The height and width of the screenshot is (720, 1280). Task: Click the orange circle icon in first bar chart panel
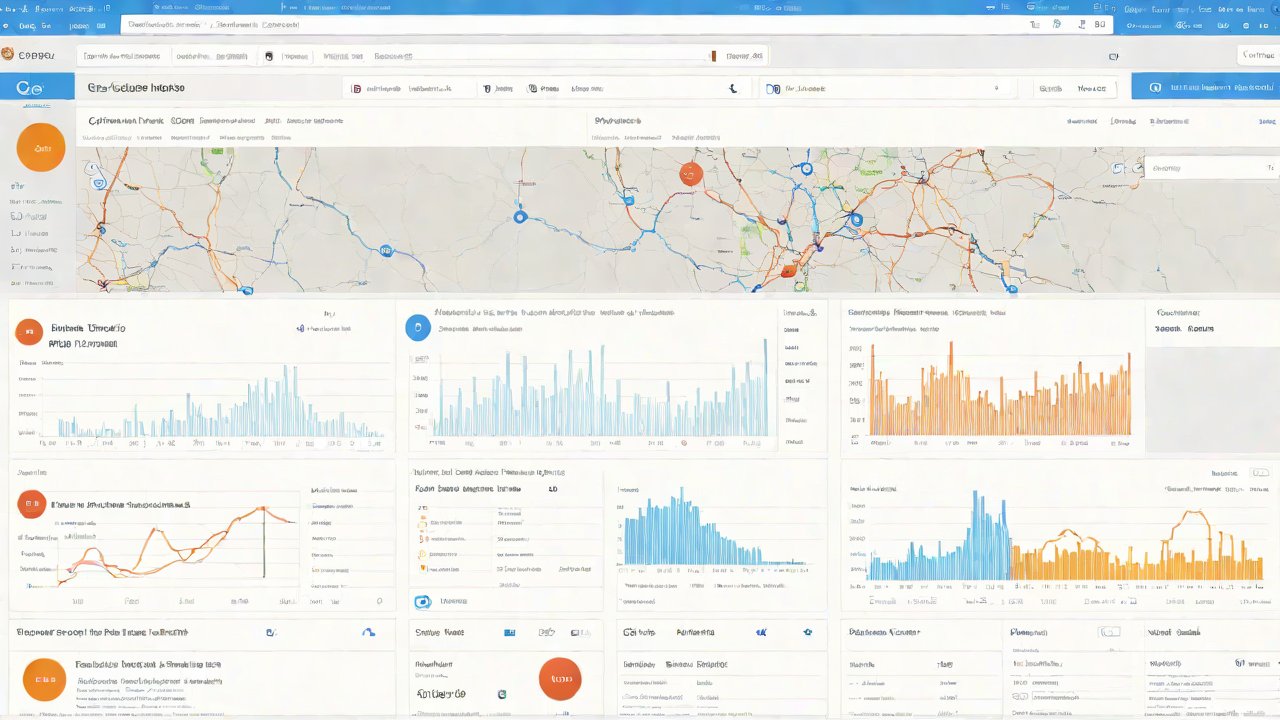click(29, 332)
